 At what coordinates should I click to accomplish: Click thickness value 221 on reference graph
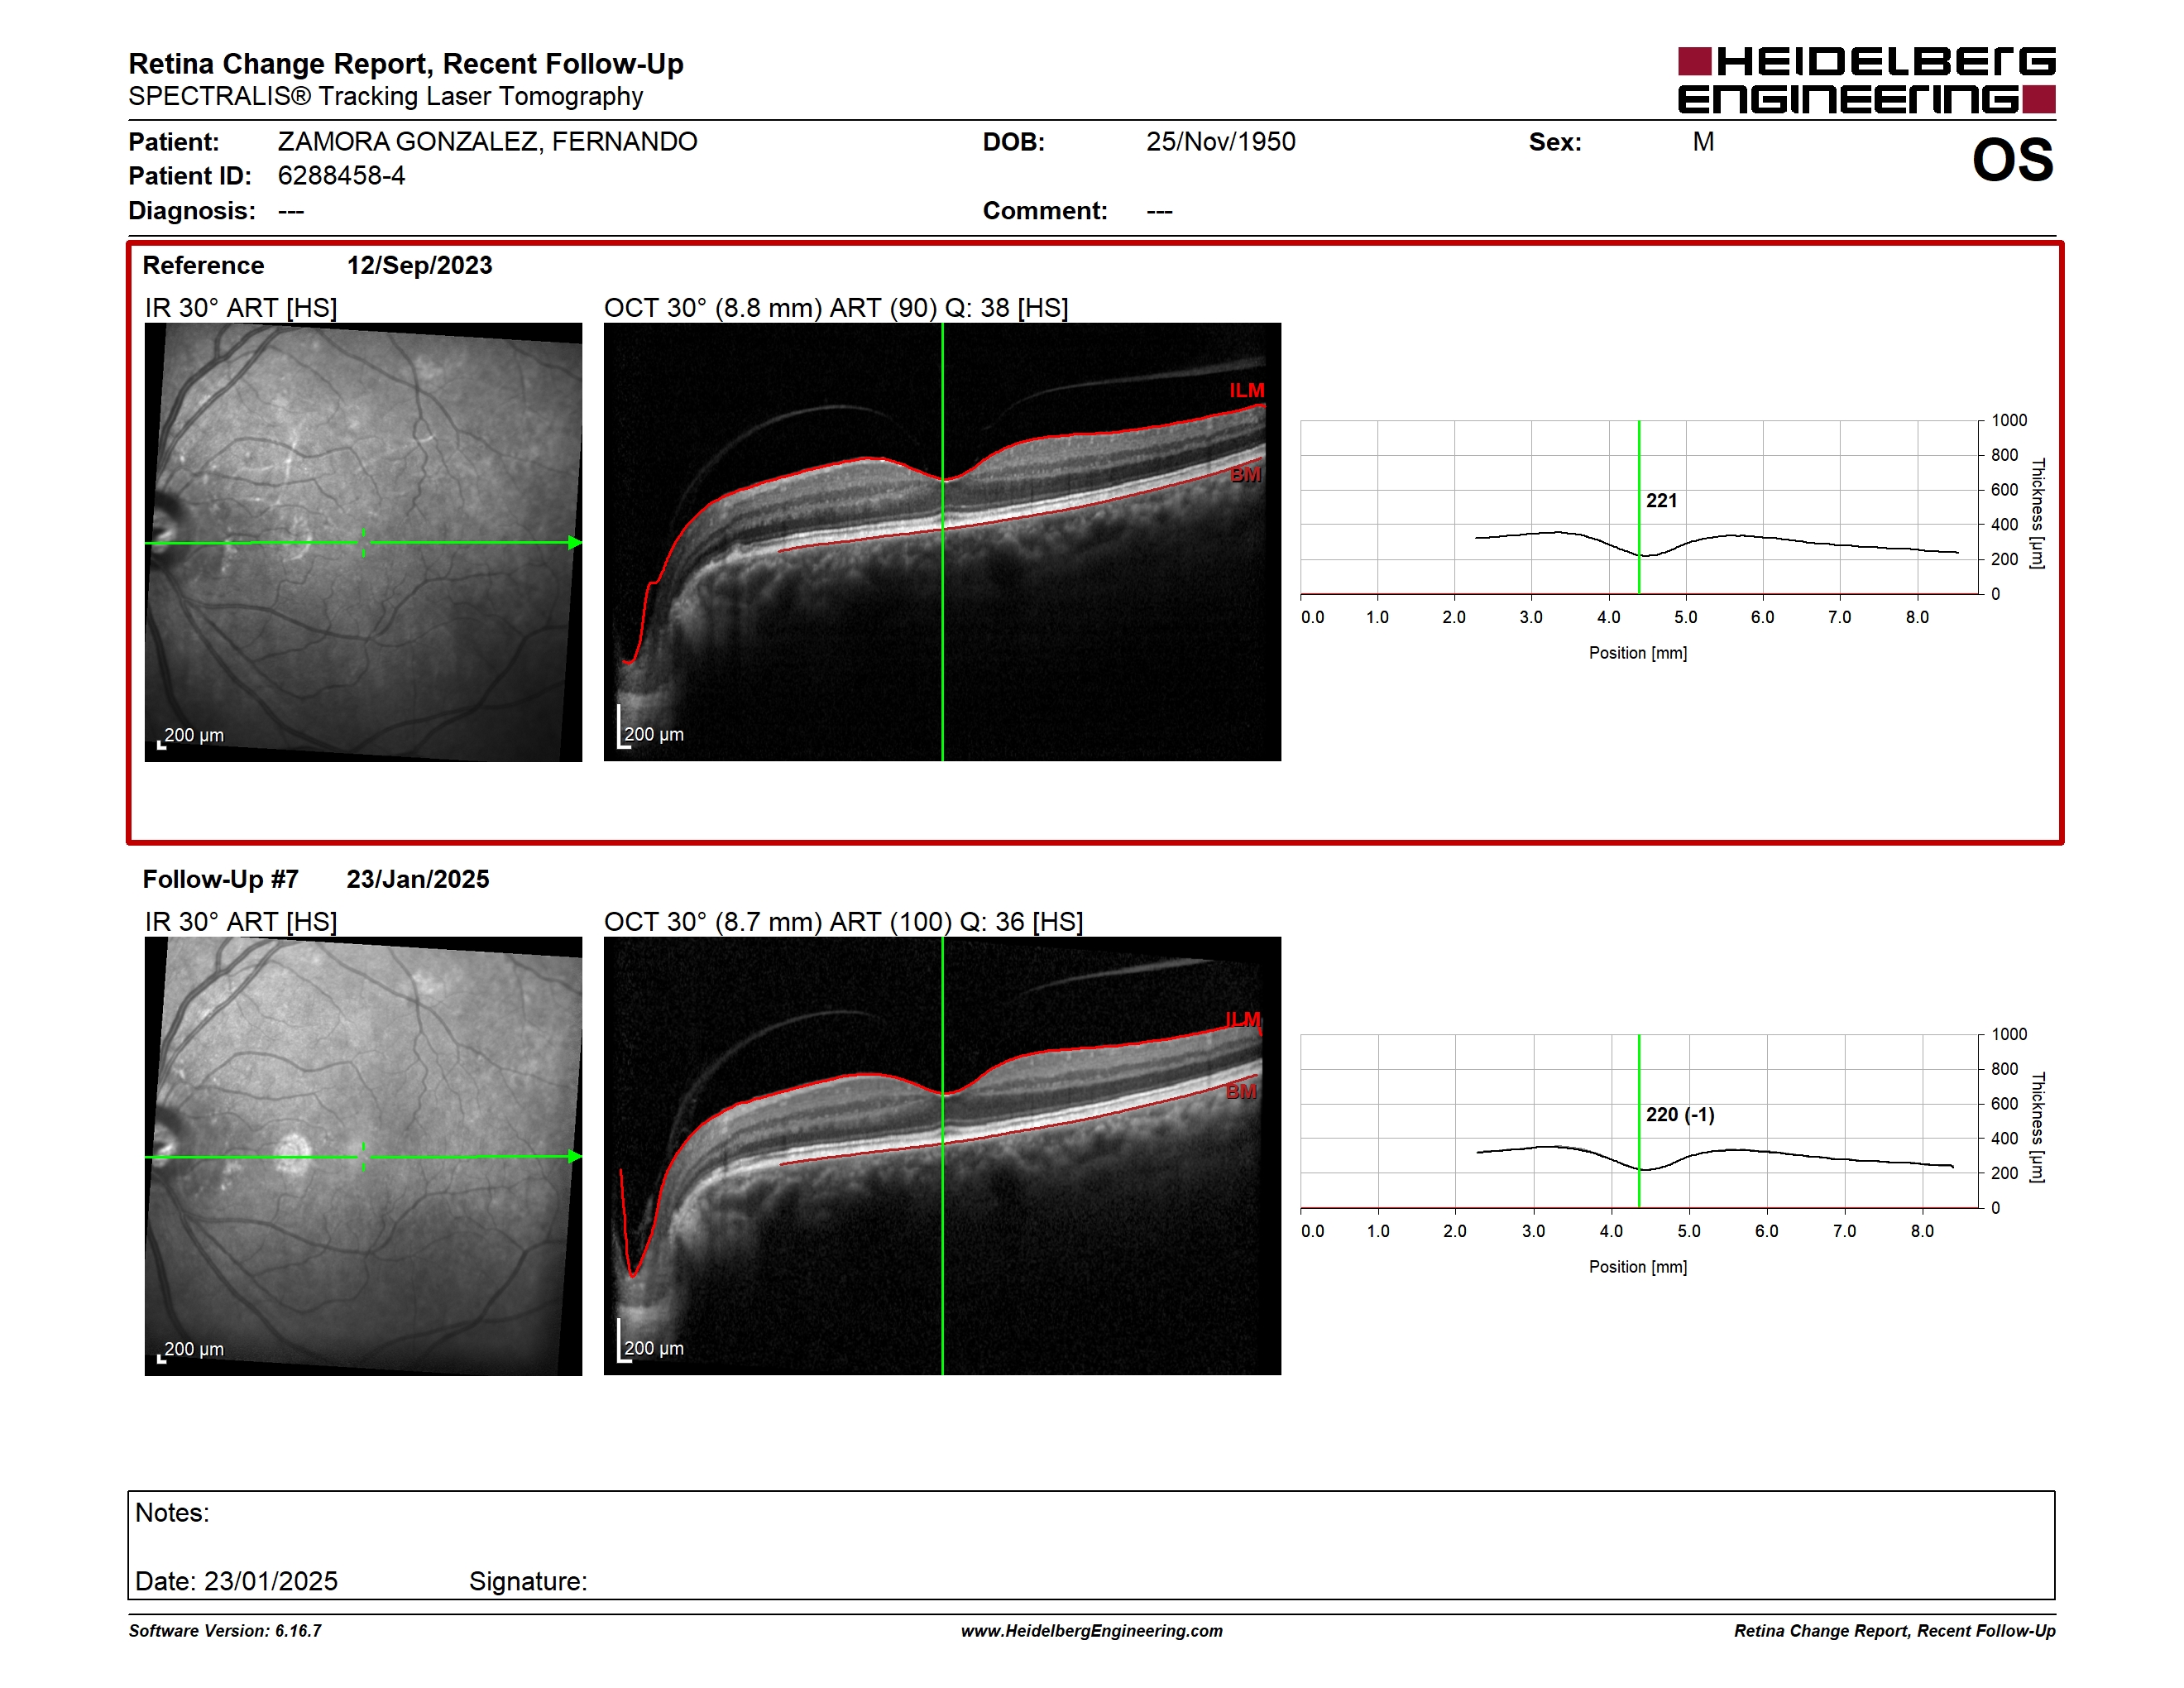tap(1661, 500)
